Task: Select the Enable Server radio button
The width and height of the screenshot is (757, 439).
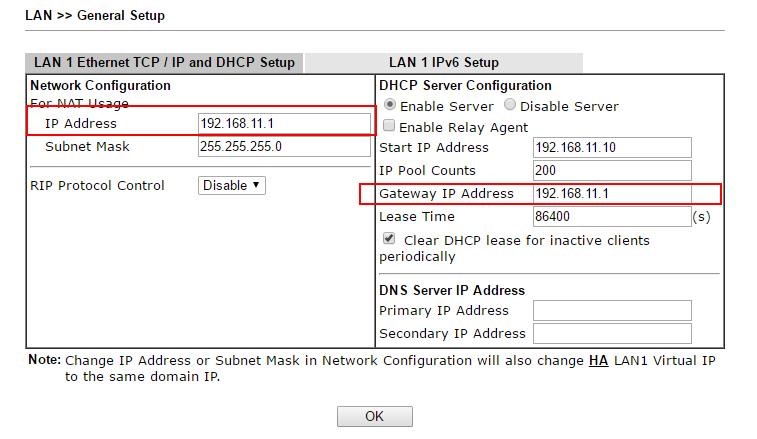Action: [x=389, y=105]
